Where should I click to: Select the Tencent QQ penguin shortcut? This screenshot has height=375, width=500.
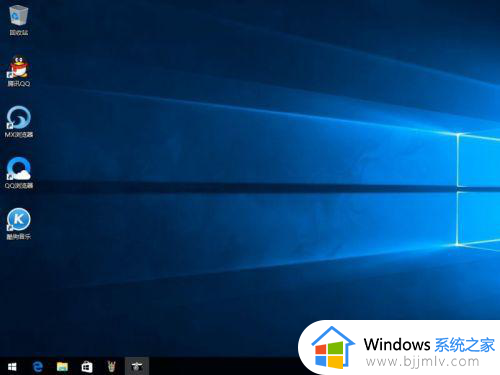[x=19, y=71]
